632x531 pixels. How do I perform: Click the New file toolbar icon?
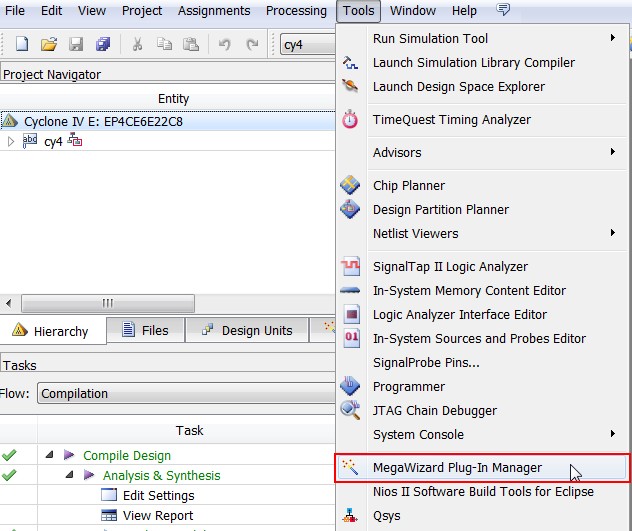coord(22,45)
